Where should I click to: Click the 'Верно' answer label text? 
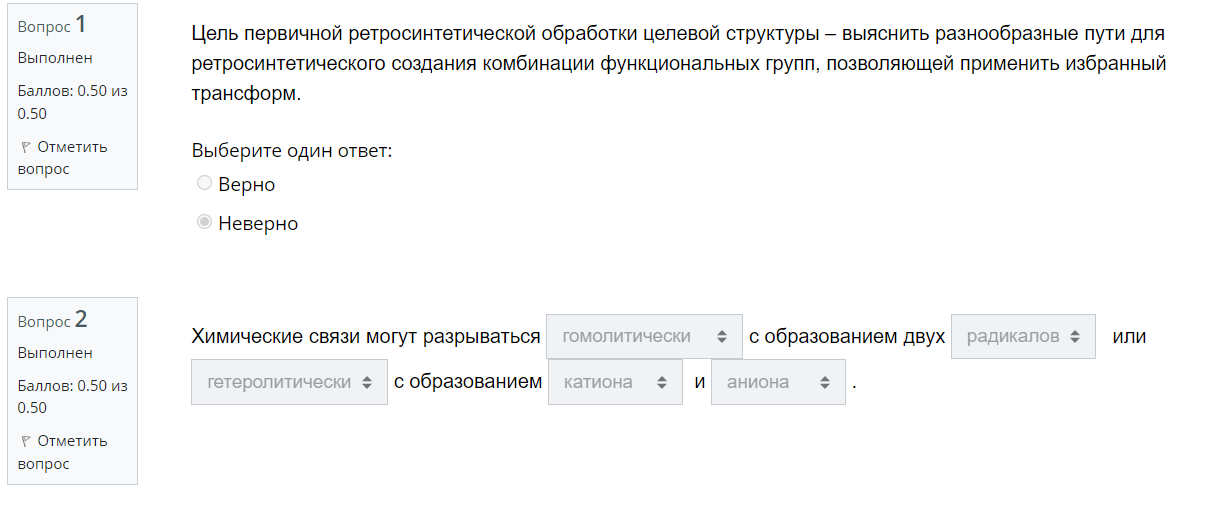pyautogui.click(x=246, y=184)
